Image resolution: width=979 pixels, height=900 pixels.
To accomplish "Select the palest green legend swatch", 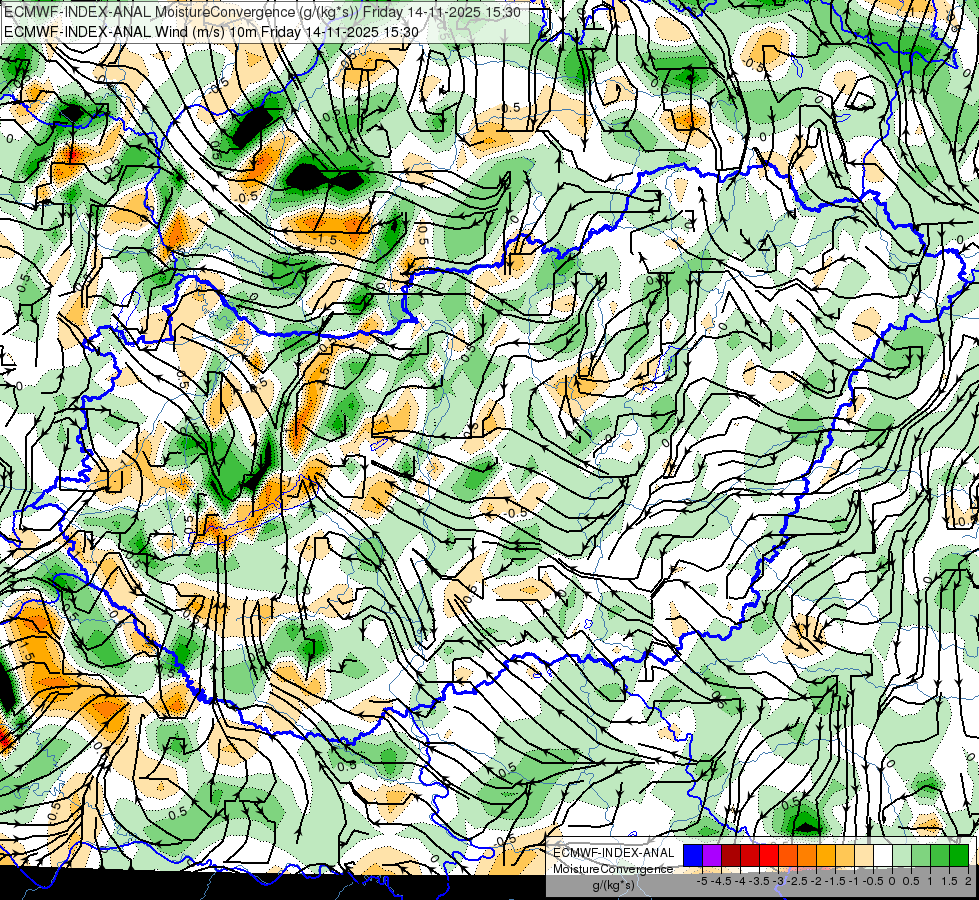I will pyautogui.click(x=902, y=855).
